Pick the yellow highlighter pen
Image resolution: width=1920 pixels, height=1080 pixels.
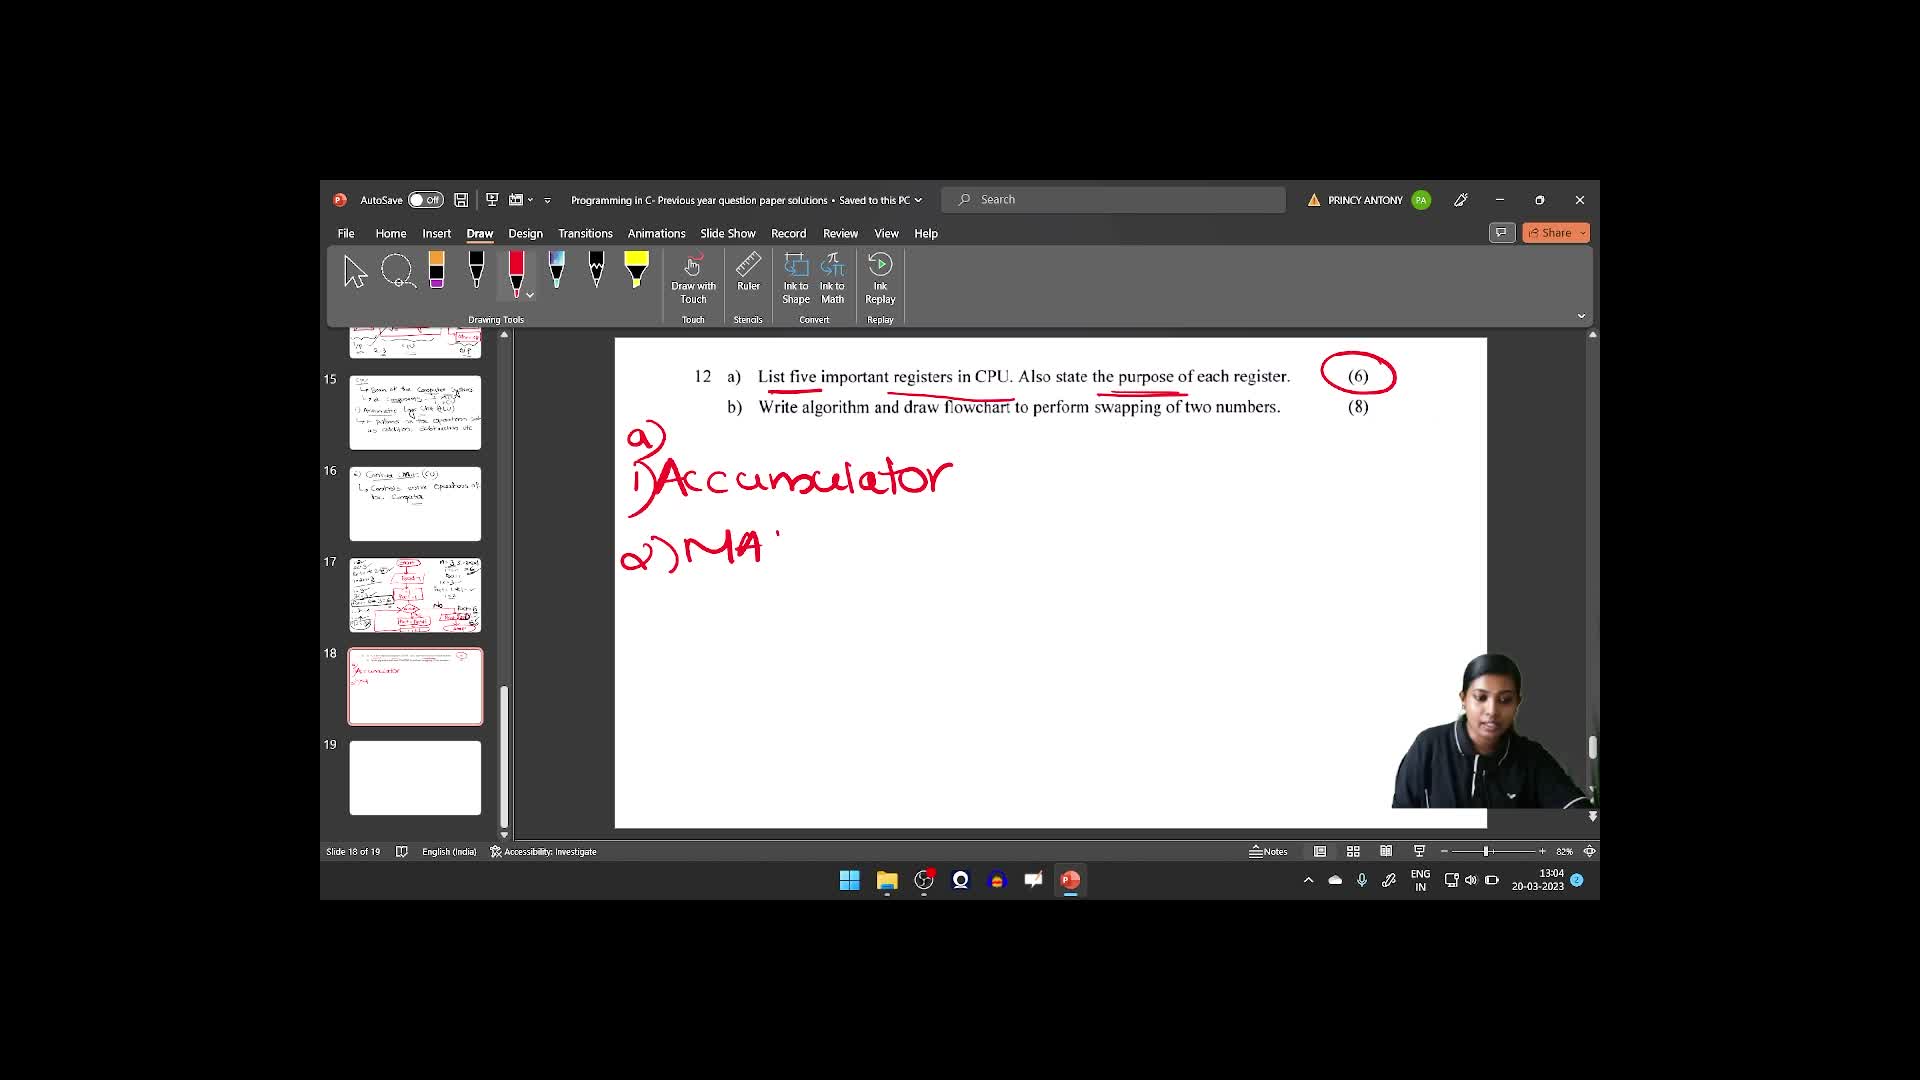[x=636, y=271]
